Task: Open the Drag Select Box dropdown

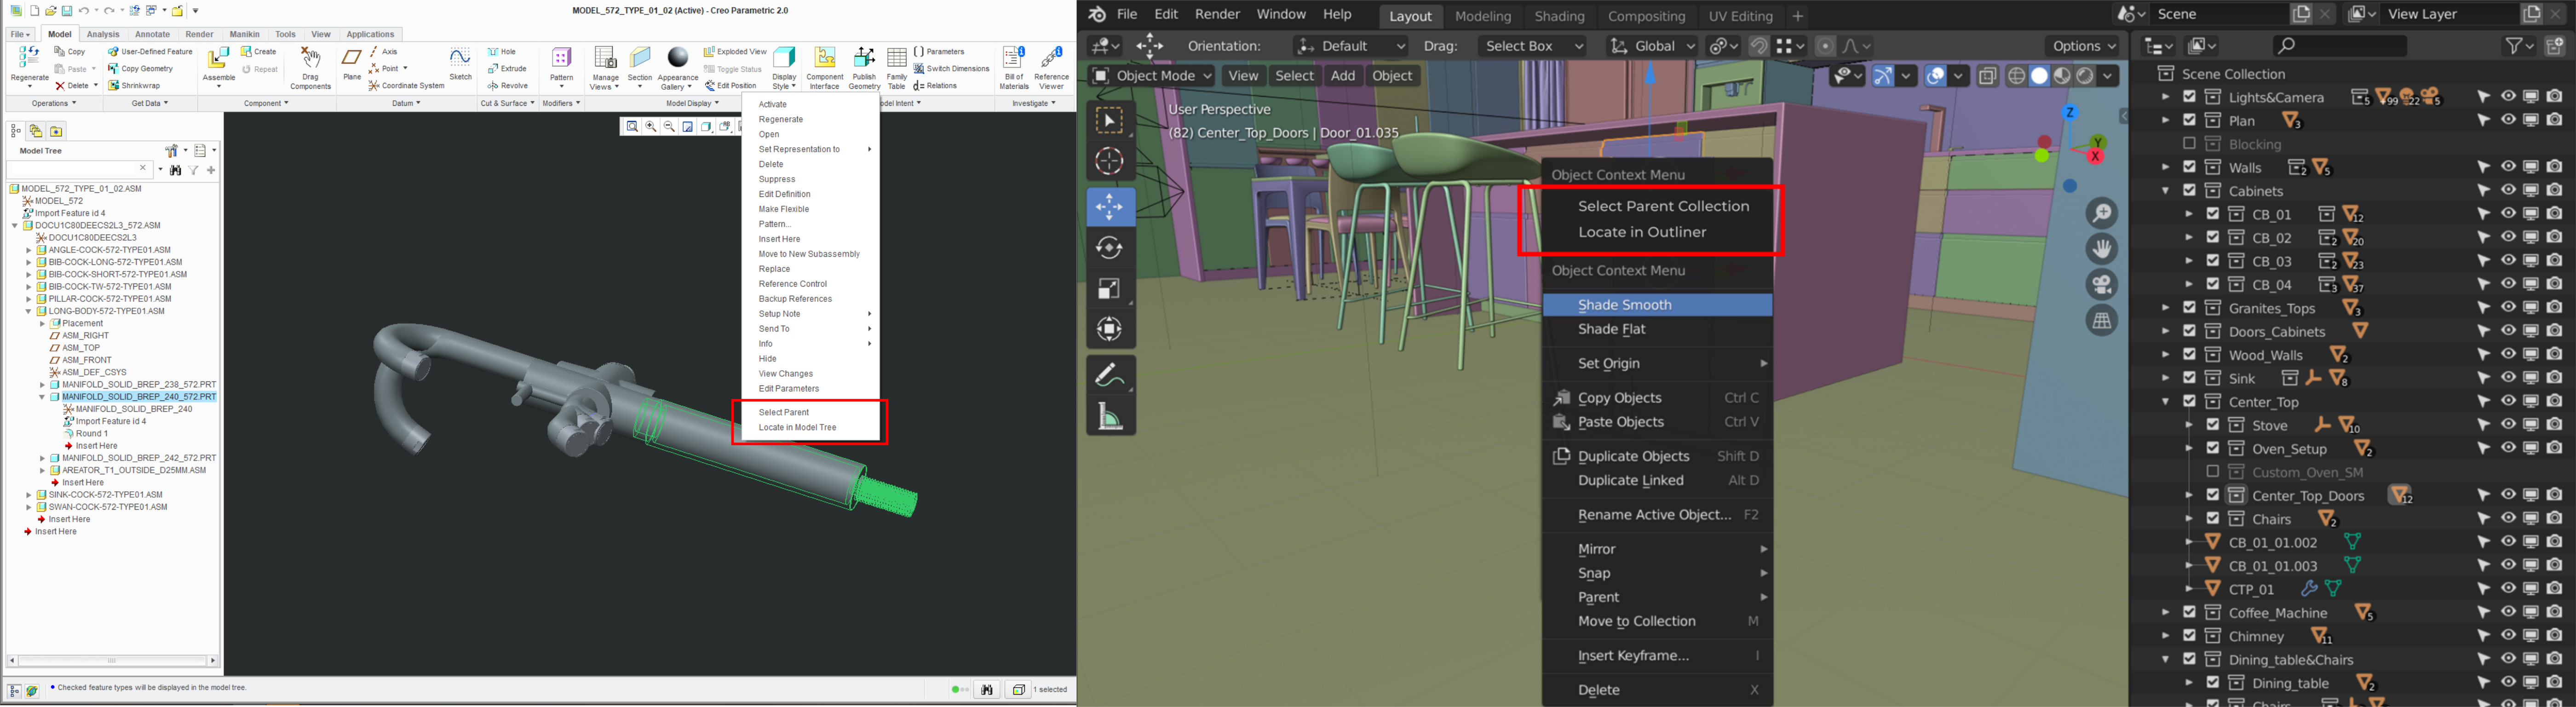Action: pyautogui.click(x=1531, y=46)
